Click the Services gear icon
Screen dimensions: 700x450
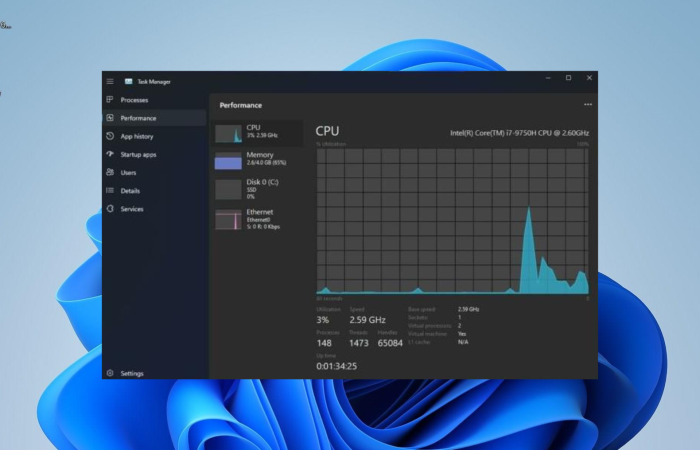click(x=110, y=208)
